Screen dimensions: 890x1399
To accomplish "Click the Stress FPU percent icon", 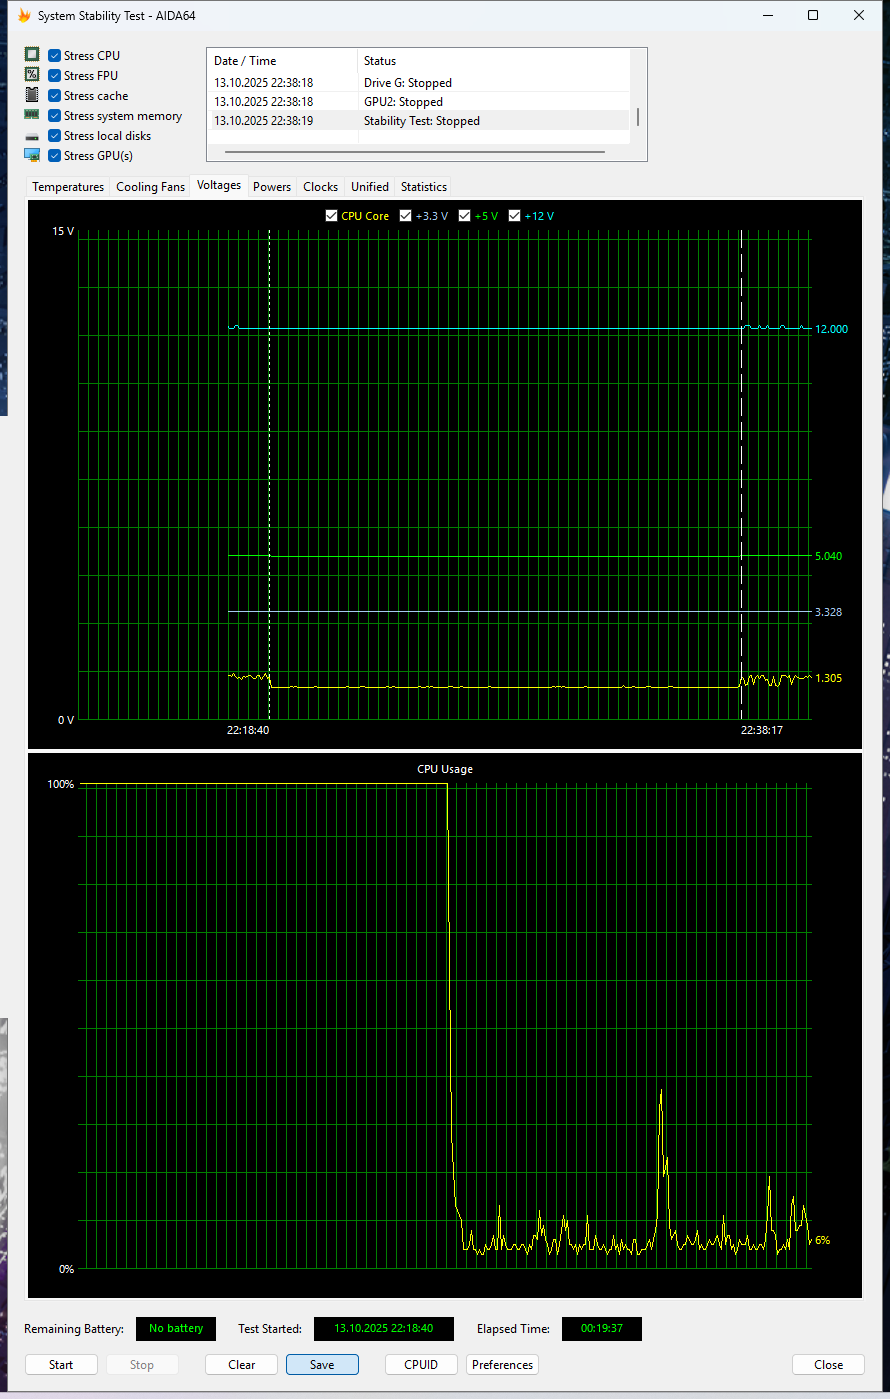I will pyautogui.click(x=32, y=74).
